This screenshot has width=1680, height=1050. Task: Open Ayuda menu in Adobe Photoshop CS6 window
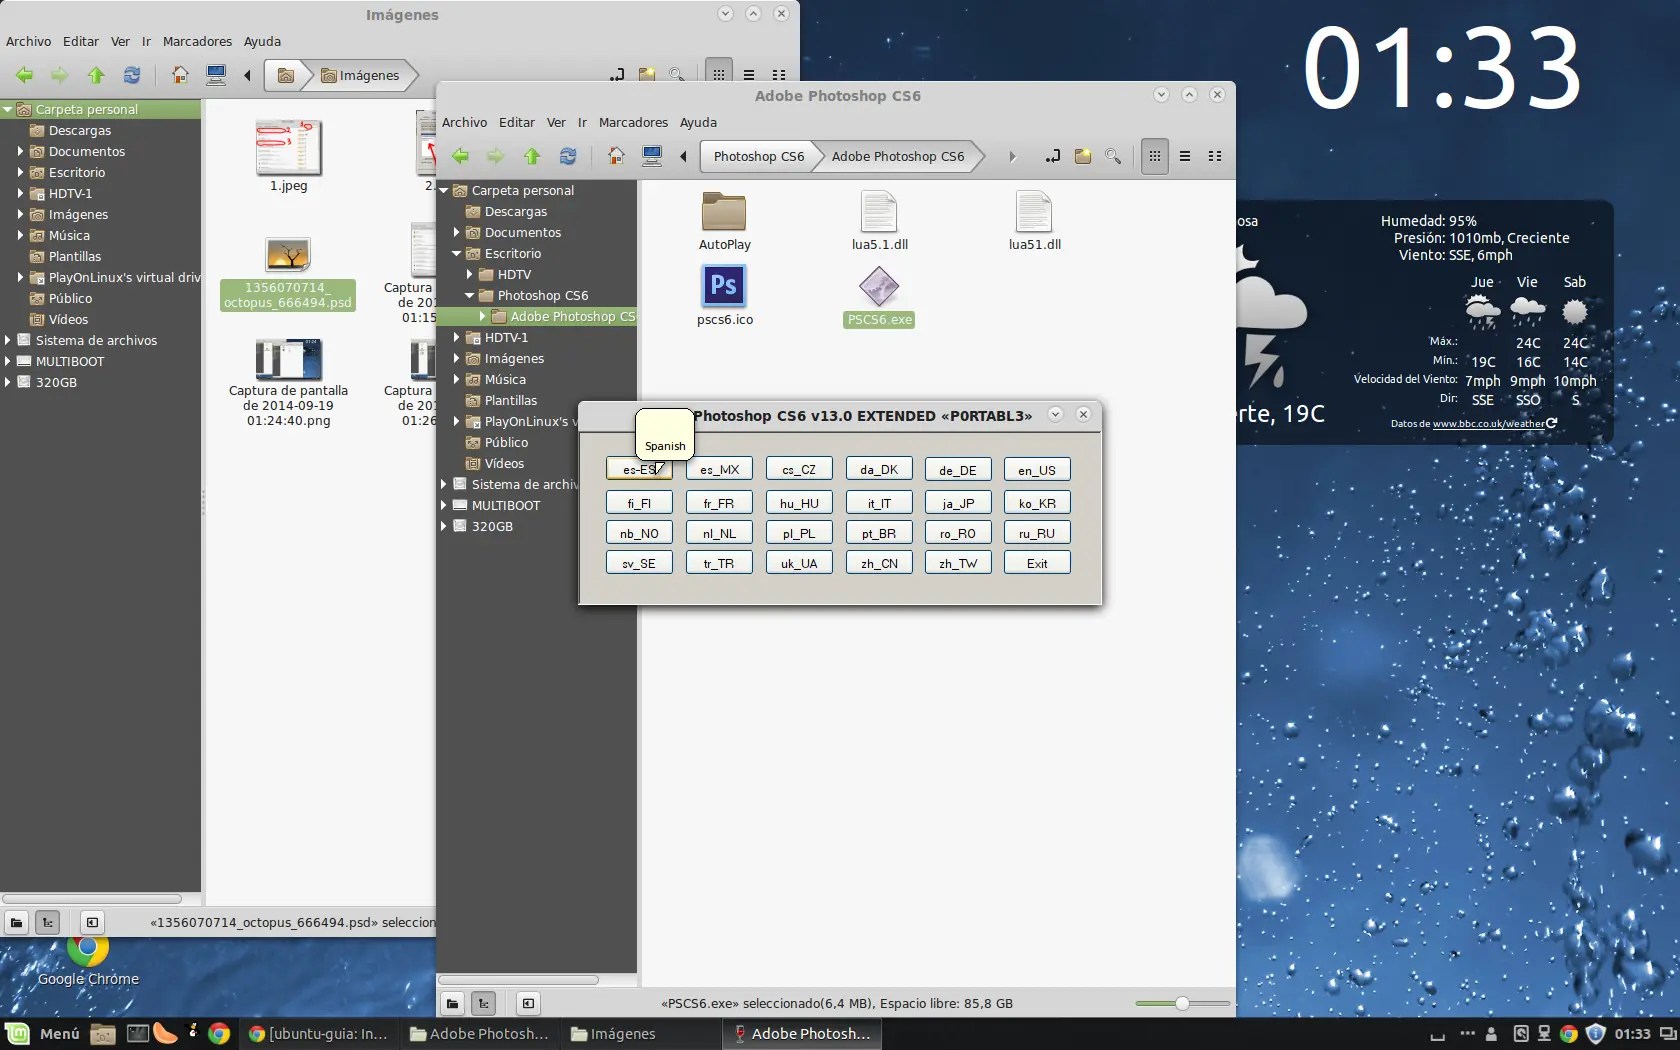698,122
